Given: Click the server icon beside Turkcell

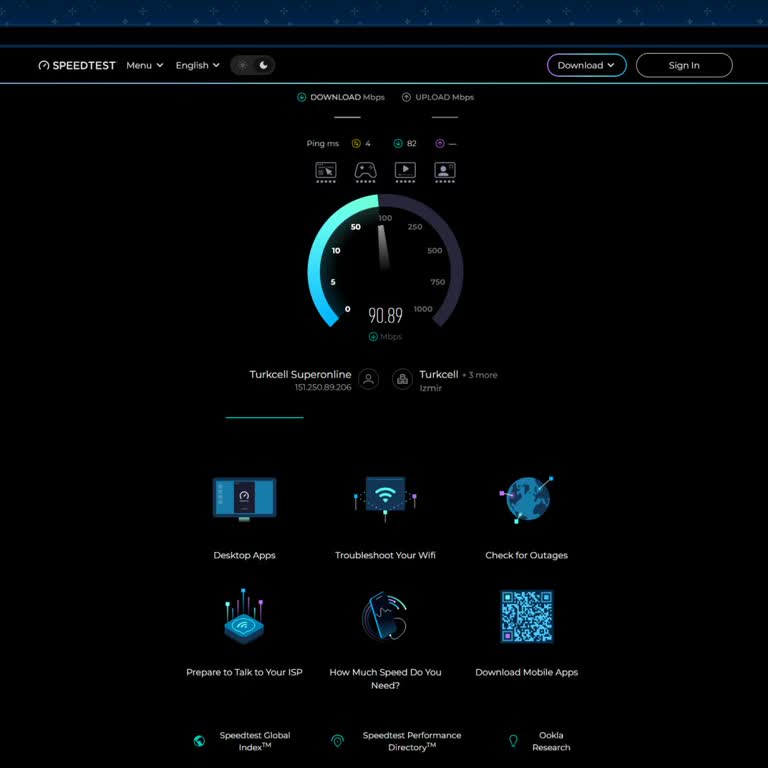Looking at the screenshot, I should (402, 379).
